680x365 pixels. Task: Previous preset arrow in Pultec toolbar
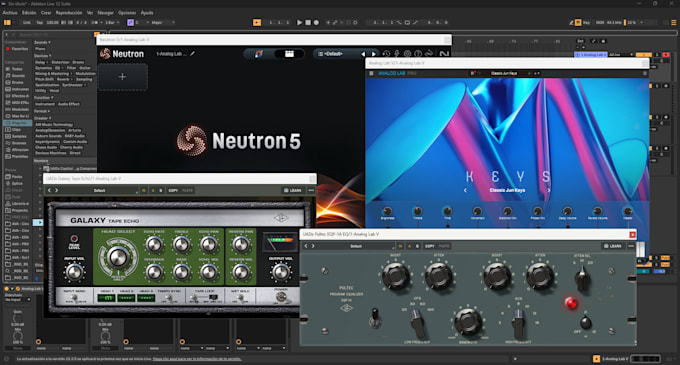coord(306,246)
